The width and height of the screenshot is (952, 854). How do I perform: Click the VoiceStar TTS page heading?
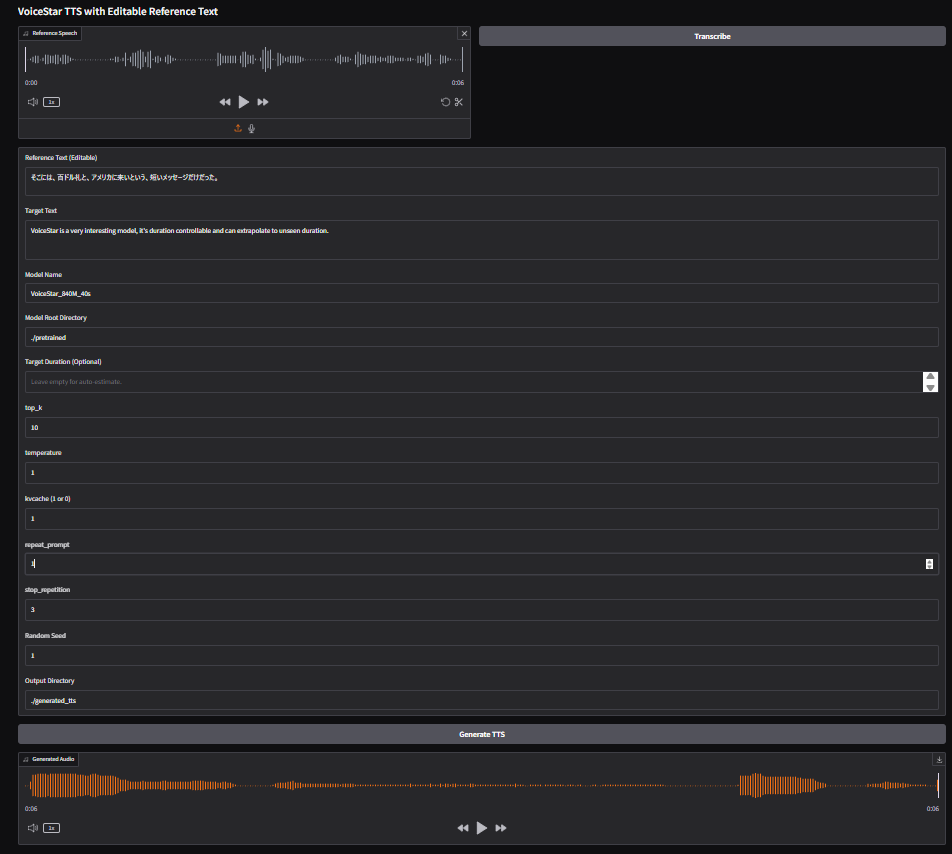tap(118, 12)
